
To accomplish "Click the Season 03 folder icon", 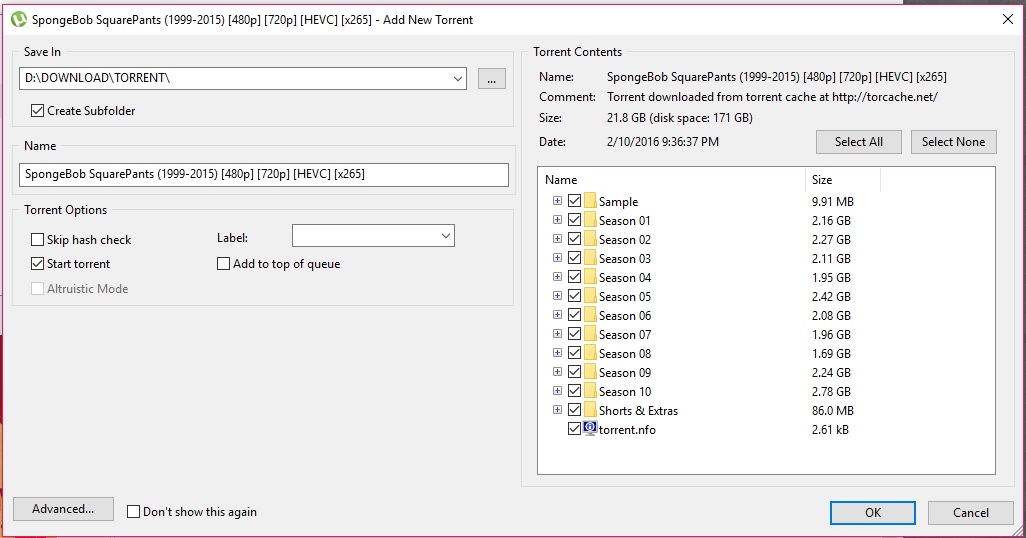I will (x=590, y=258).
